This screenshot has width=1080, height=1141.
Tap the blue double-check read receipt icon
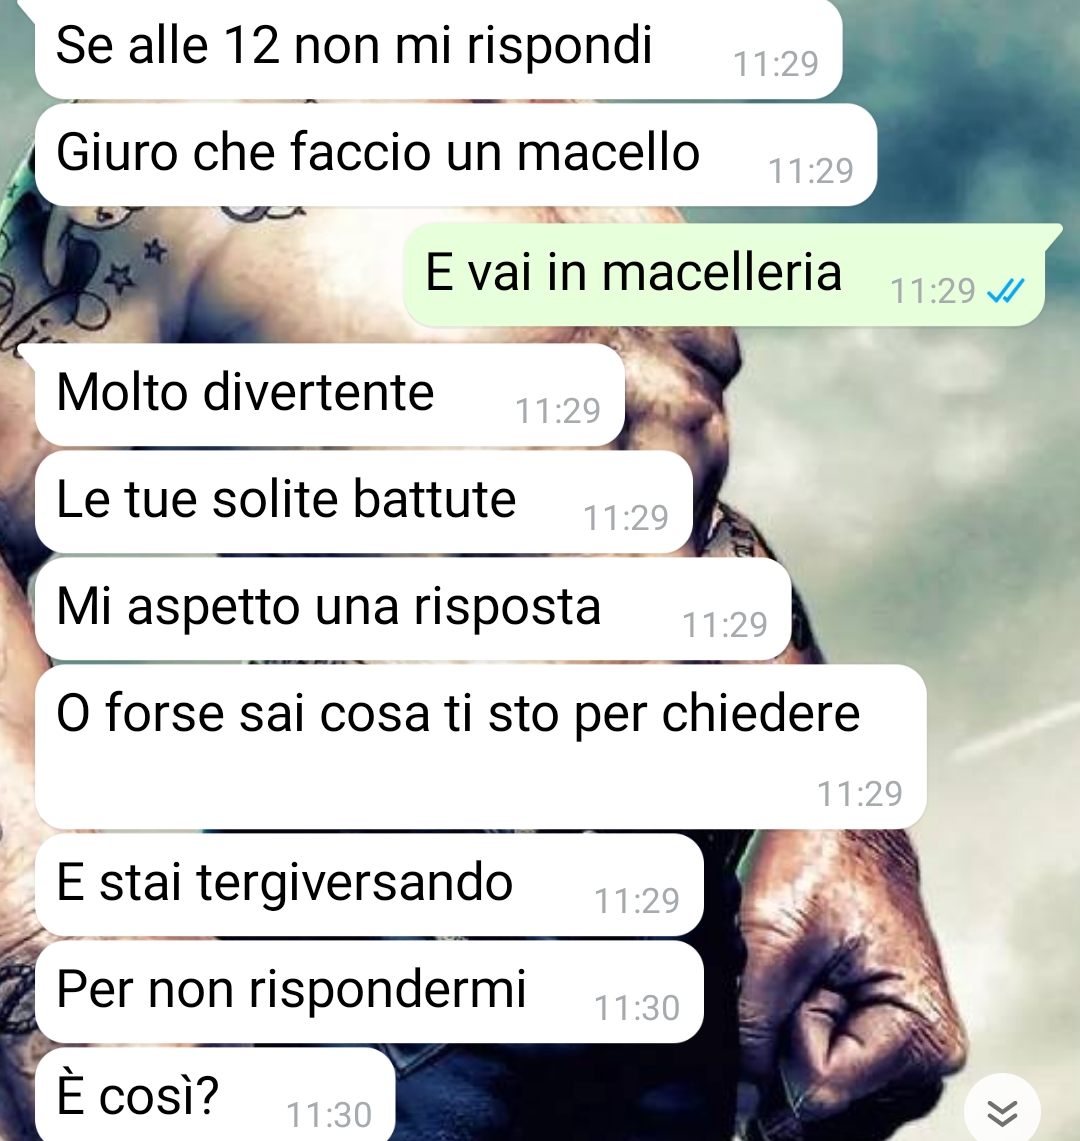pyautogui.click(x=1006, y=291)
